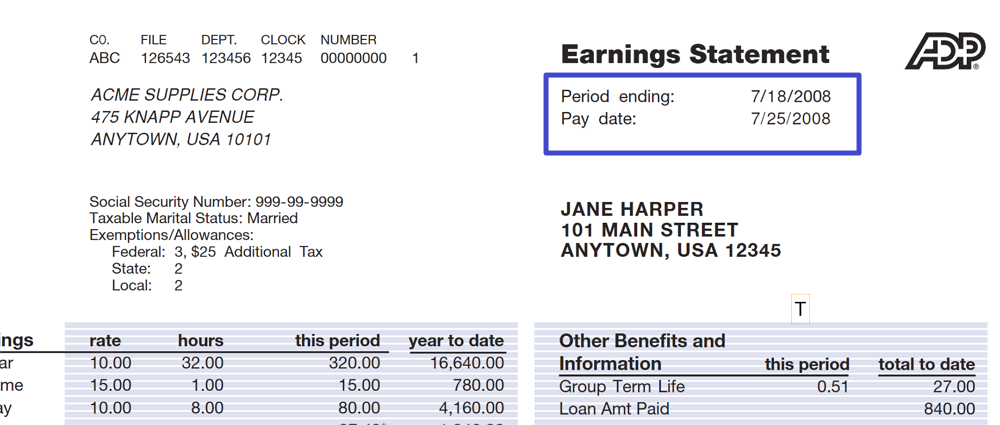Select the orange T text annotation marker
The image size is (1000, 425).
click(800, 309)
